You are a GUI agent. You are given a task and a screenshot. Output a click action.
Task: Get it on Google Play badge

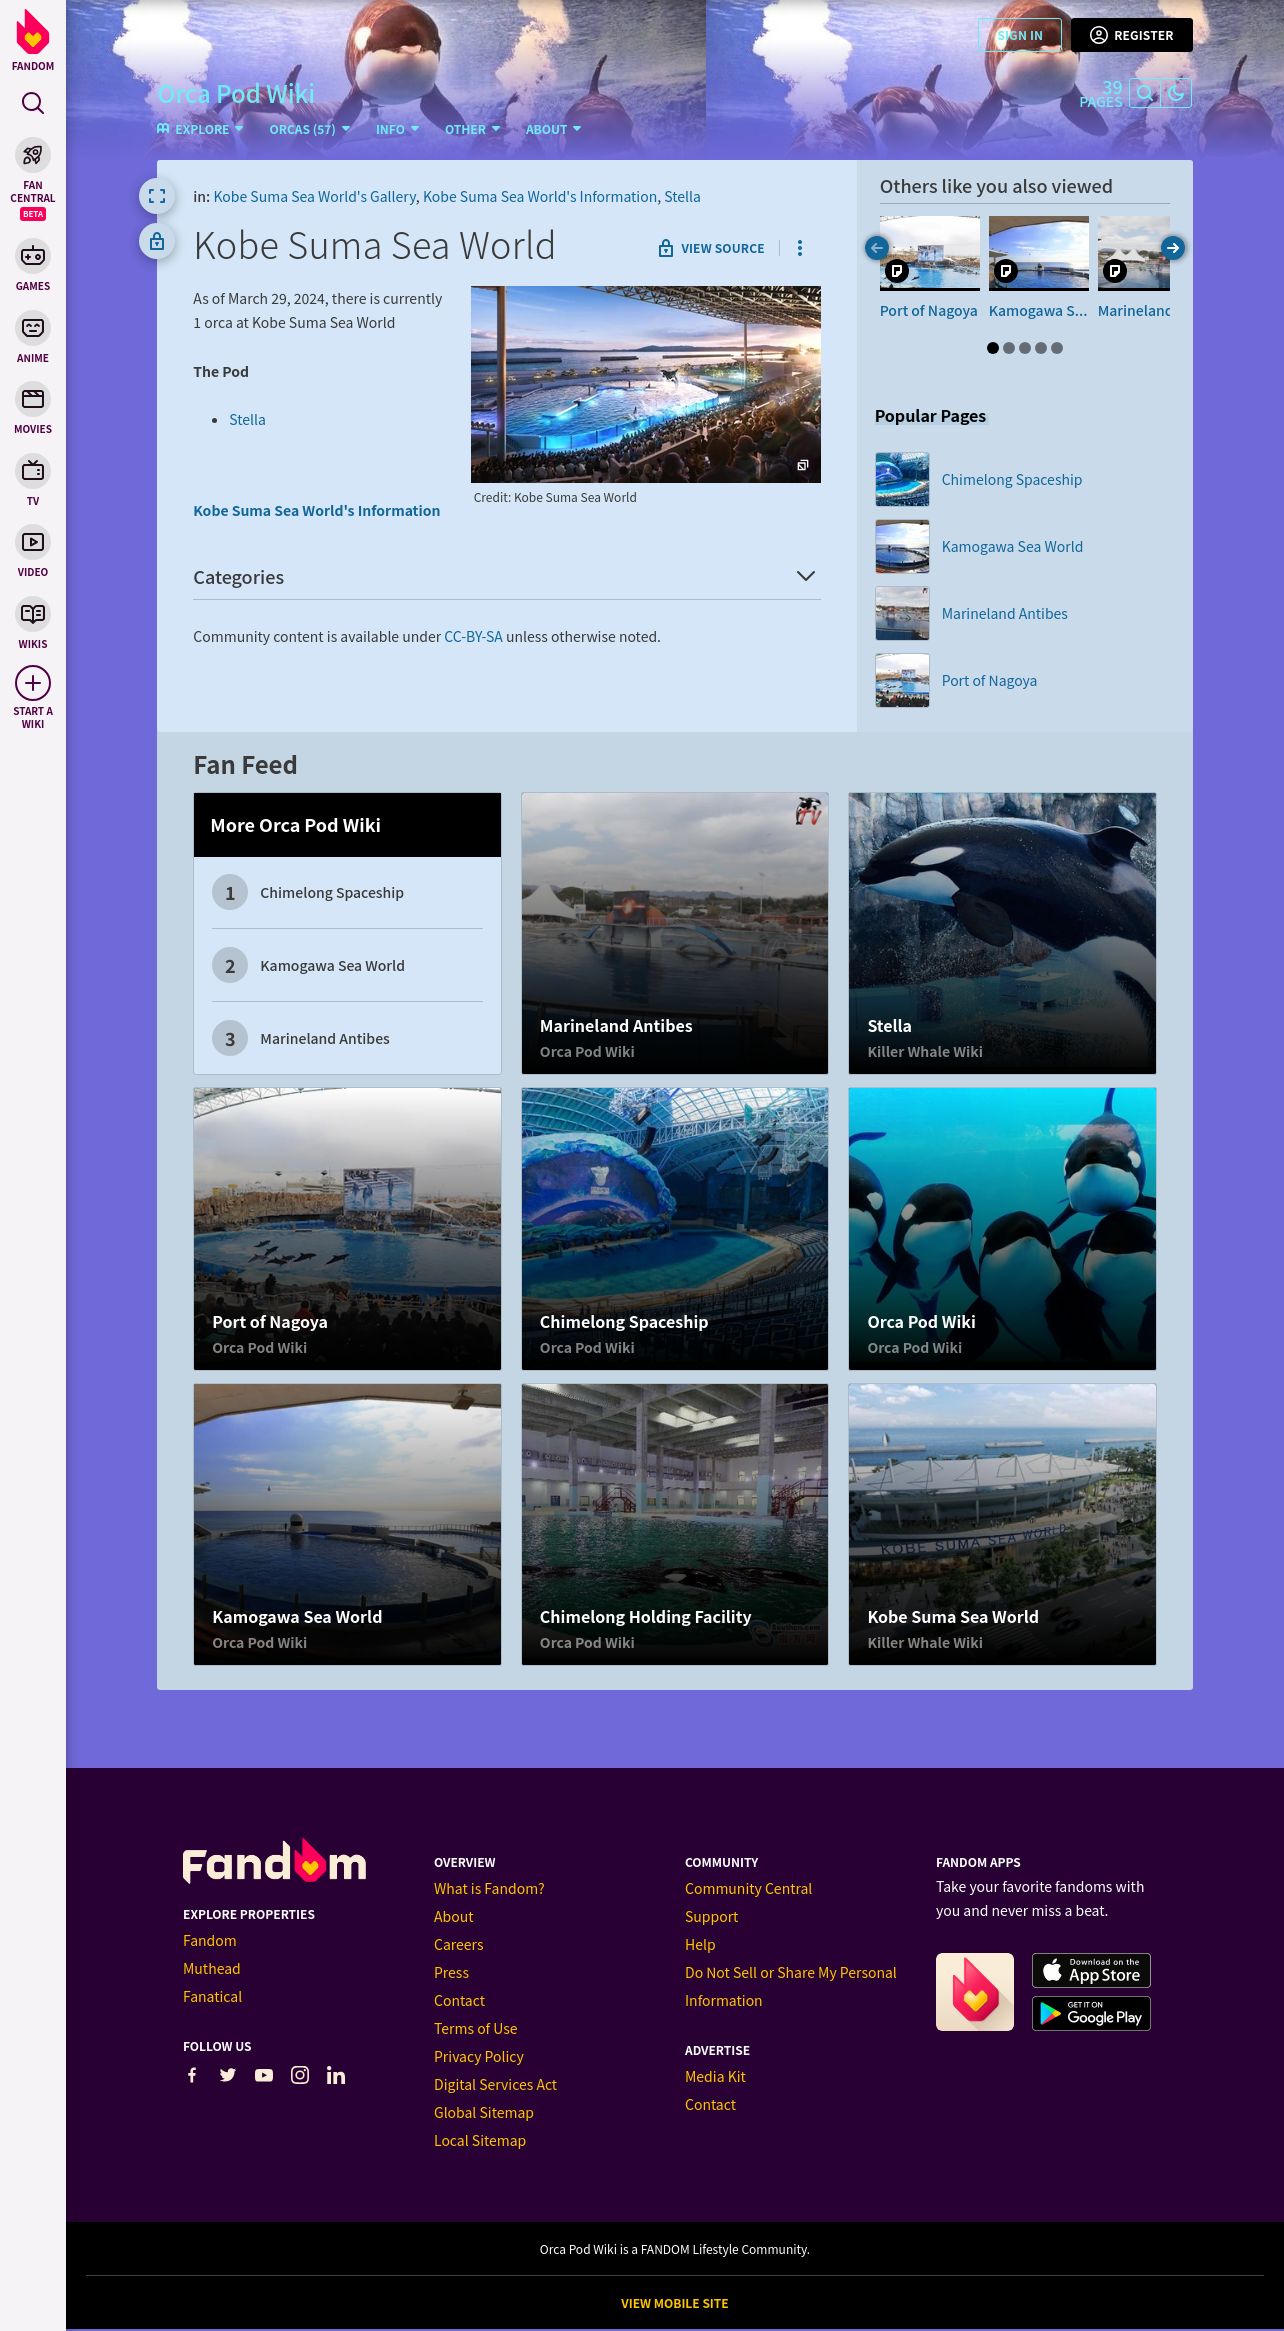click(1091, 2013)
